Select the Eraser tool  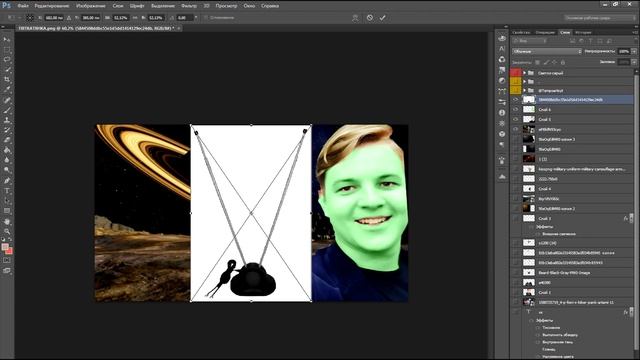tap(7, 140)
